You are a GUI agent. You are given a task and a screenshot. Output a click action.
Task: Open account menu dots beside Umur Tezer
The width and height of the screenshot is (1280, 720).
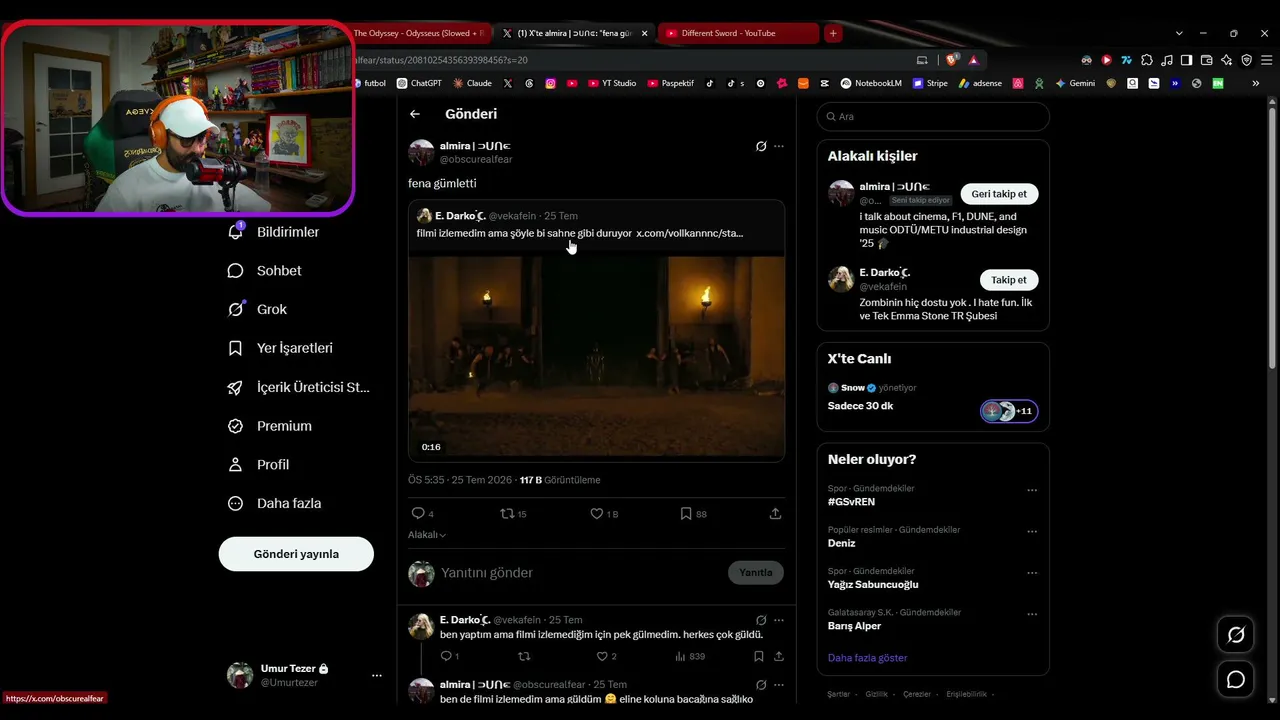pos(377,676)
